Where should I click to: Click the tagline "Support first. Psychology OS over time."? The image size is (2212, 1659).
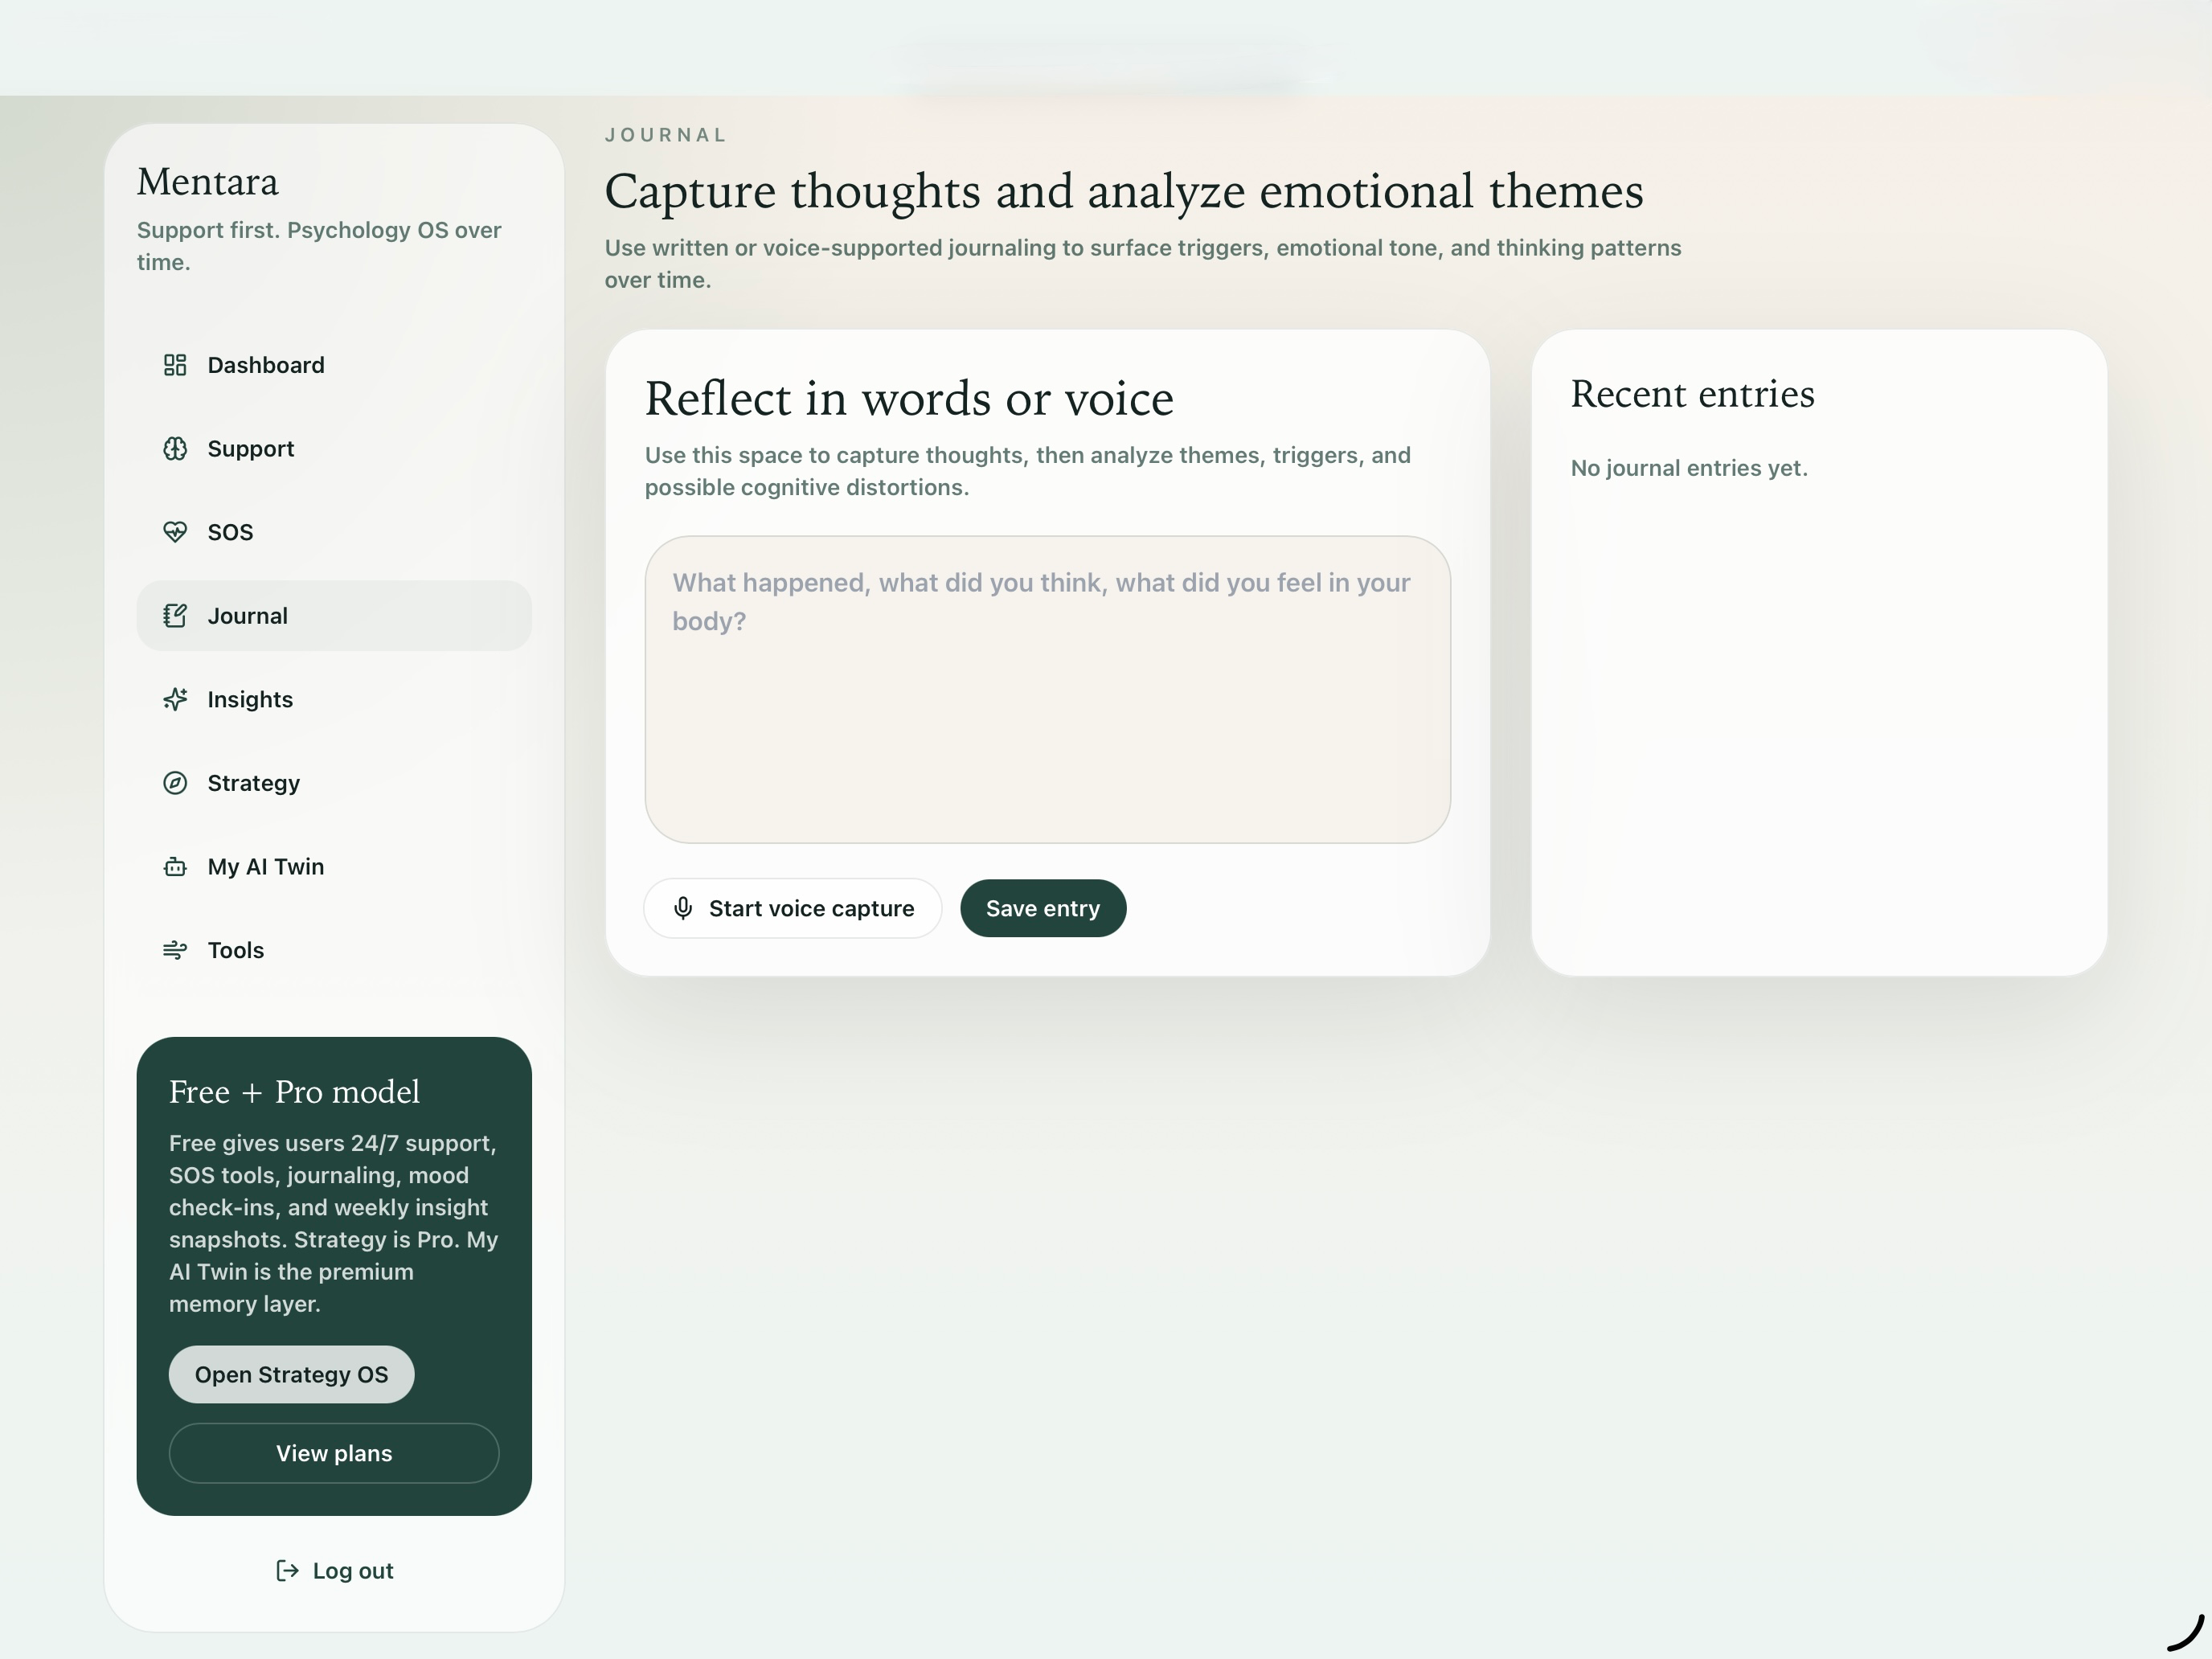click(319, 246)
